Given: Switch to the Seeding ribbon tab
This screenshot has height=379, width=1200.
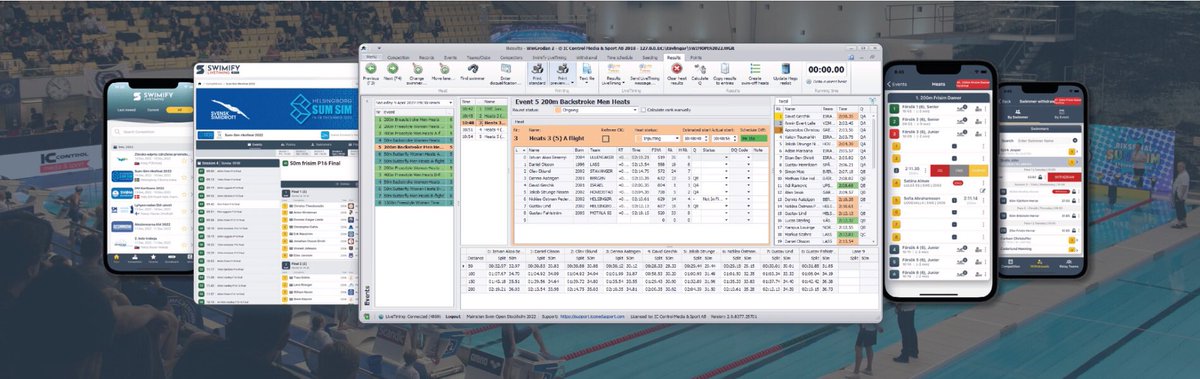Looking at the screenshot, I should pyautogui.click(x=649, y=58).
